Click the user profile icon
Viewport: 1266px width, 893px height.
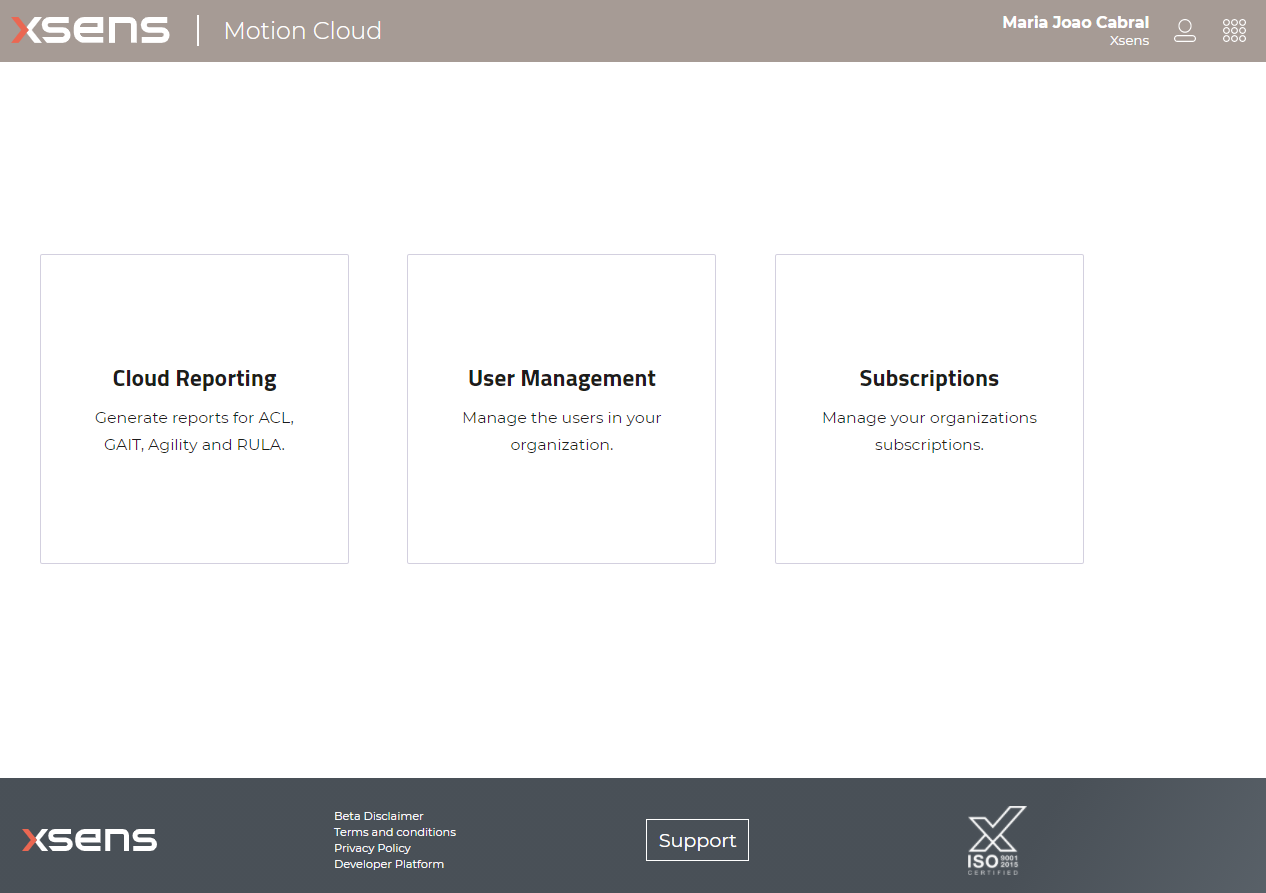[1184, 31]
